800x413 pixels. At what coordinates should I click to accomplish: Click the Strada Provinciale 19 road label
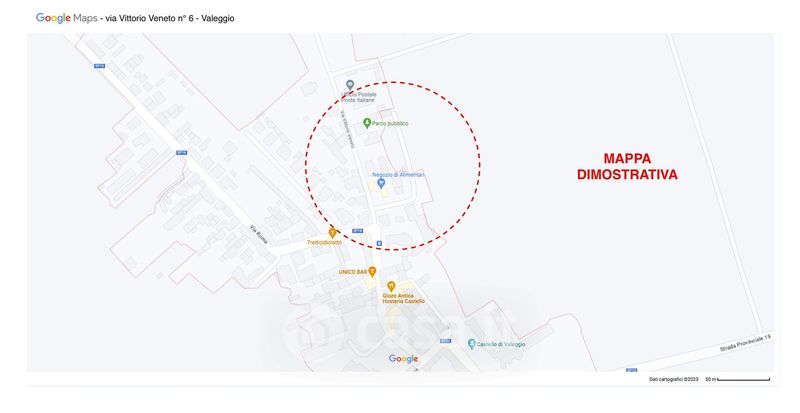pos(745,343)
